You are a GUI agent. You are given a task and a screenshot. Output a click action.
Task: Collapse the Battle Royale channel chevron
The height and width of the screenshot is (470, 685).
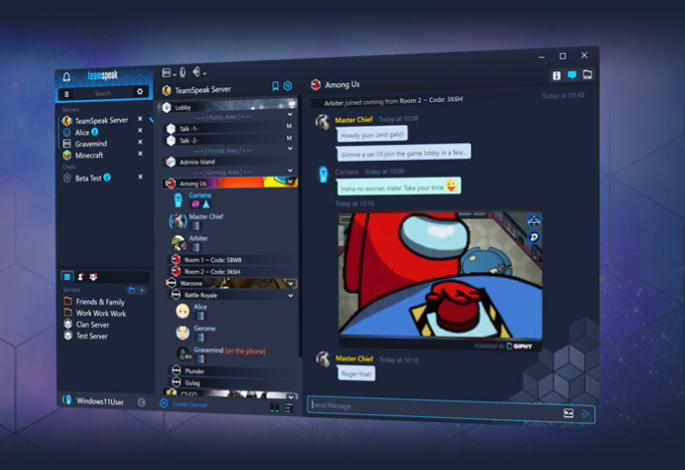click(x=291, y=296)
